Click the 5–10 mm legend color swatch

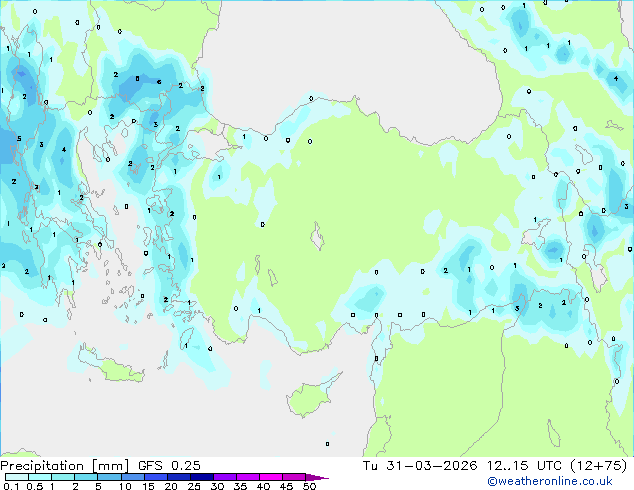109,477
